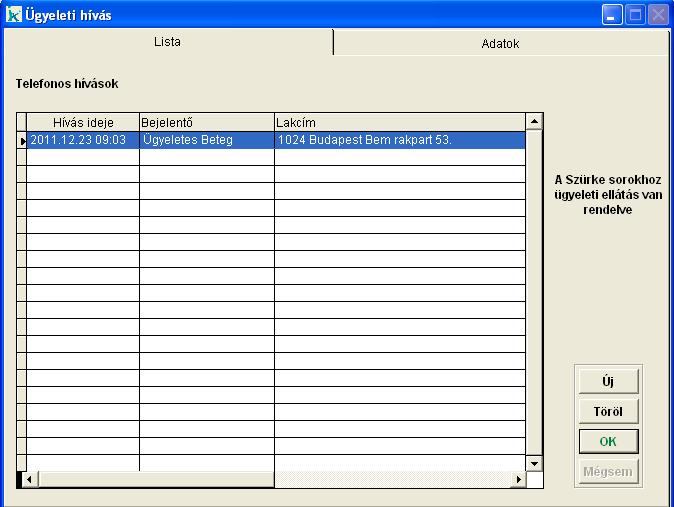Click the 1024 Budapest Bem rakpart address cell
Image resolution: width=674 pixels, height=507 pixels.
pyautogui.click(x=399, y=140)
